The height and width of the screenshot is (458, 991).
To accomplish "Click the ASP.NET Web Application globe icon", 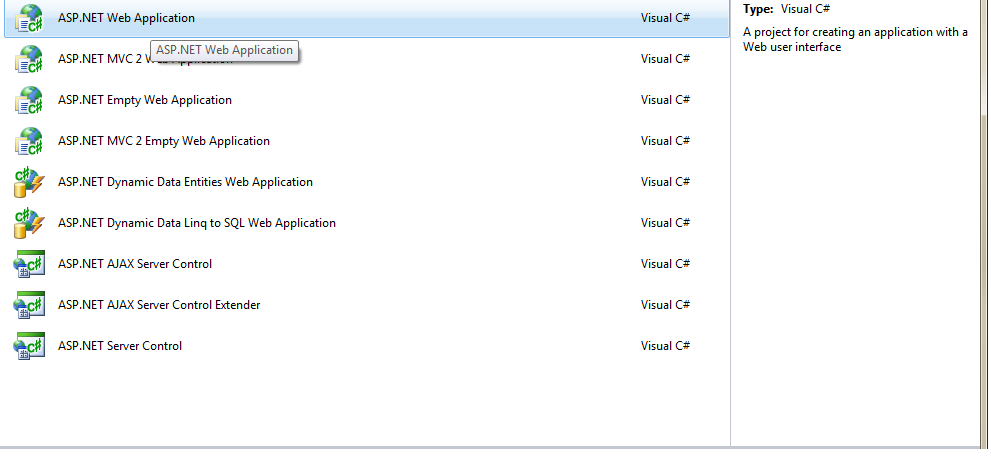I will click(28, 18).
